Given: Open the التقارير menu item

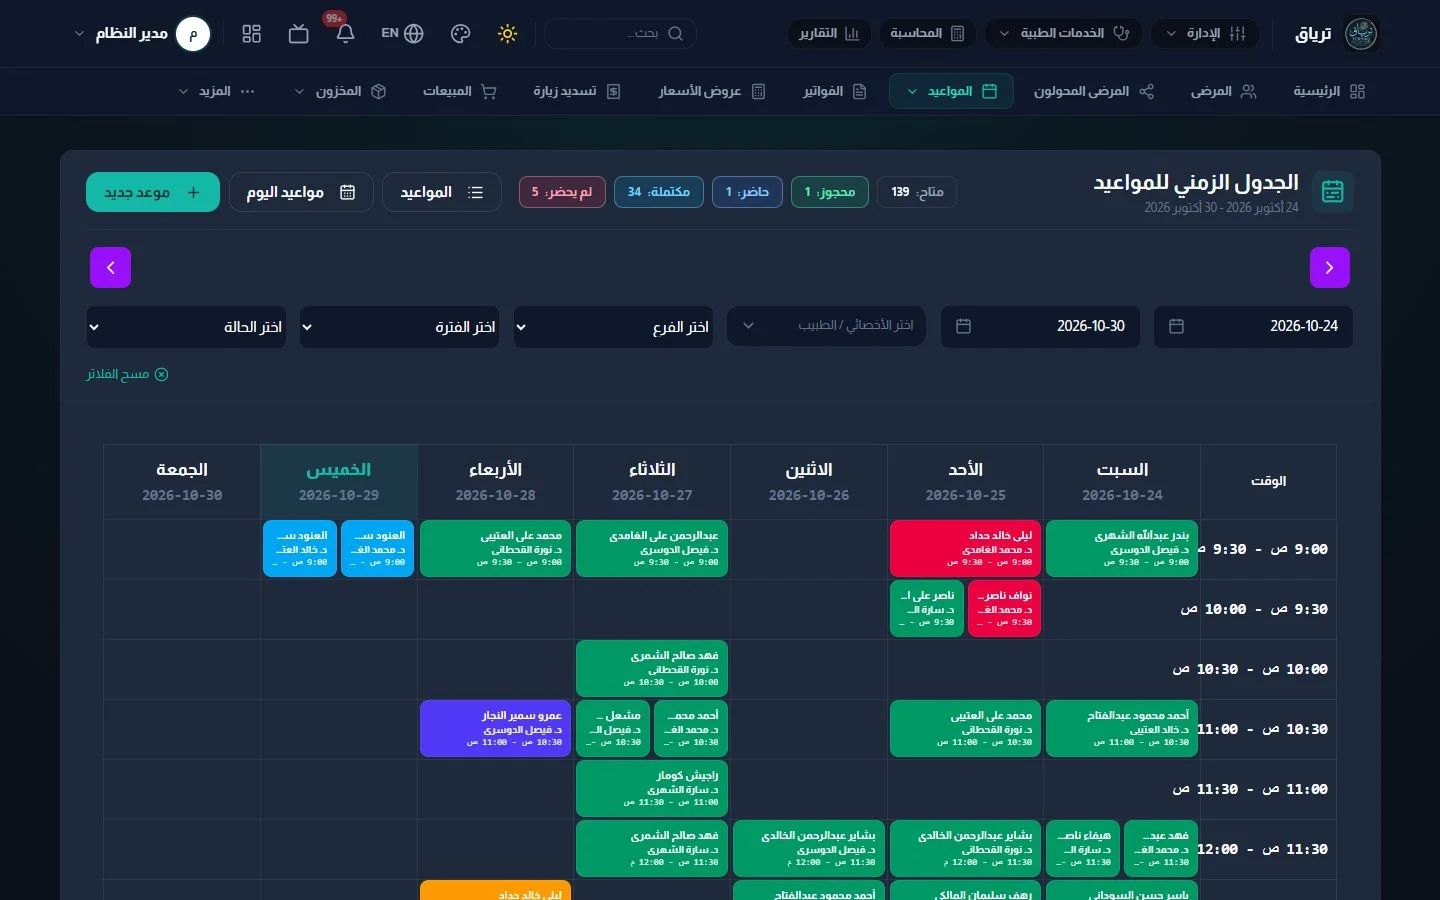Looking at the screenshot, I should coord(829,34).
